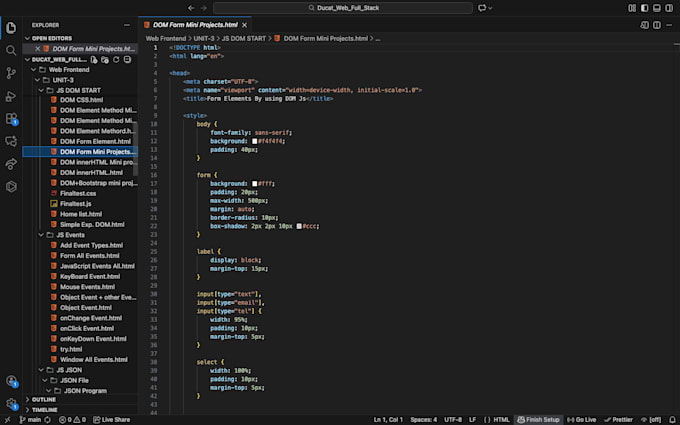Click UNIT-3 in the breadcrumb
This screenshot has height=425, width=680.
pyautogui.click(x=204, y=39)
